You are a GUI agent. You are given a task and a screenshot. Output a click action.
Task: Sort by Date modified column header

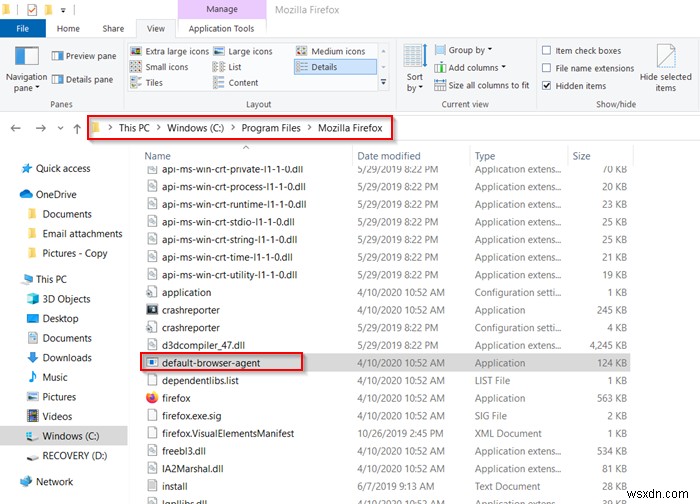(389, 156)
